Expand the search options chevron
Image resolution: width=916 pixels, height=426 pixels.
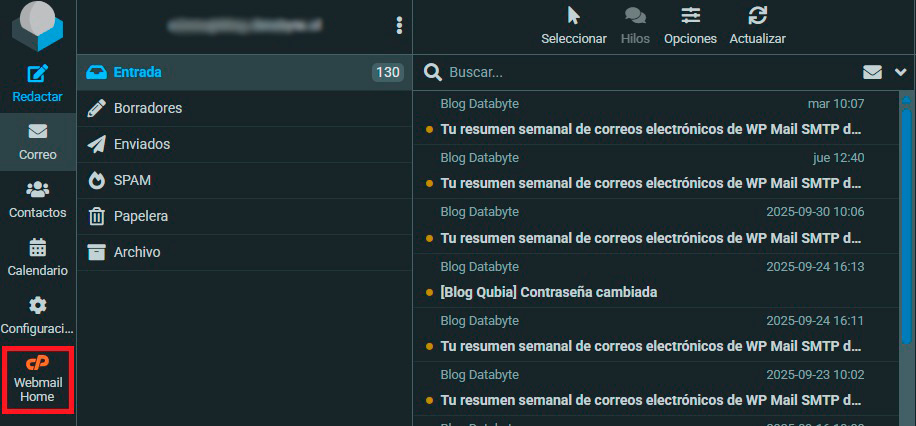point(900,72)
